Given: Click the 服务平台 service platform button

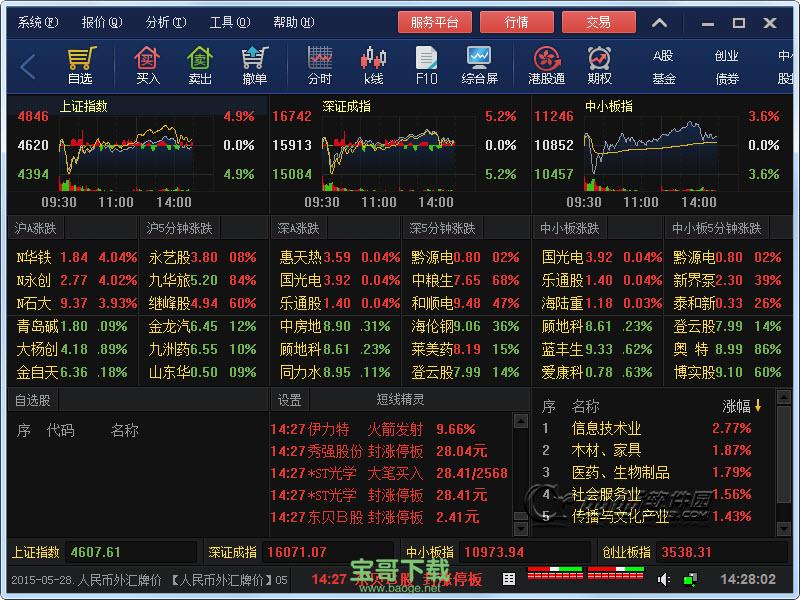Looking at the screenshot, I should pyautogui.click(x=435, y=21).
